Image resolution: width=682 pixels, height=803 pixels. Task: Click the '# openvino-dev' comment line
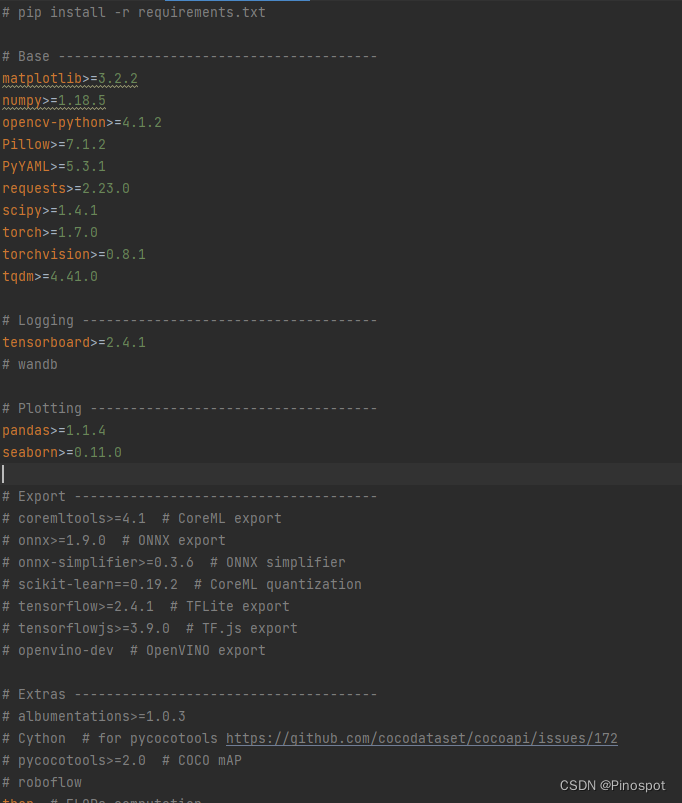pyautogui.click(x=134, y=651)
